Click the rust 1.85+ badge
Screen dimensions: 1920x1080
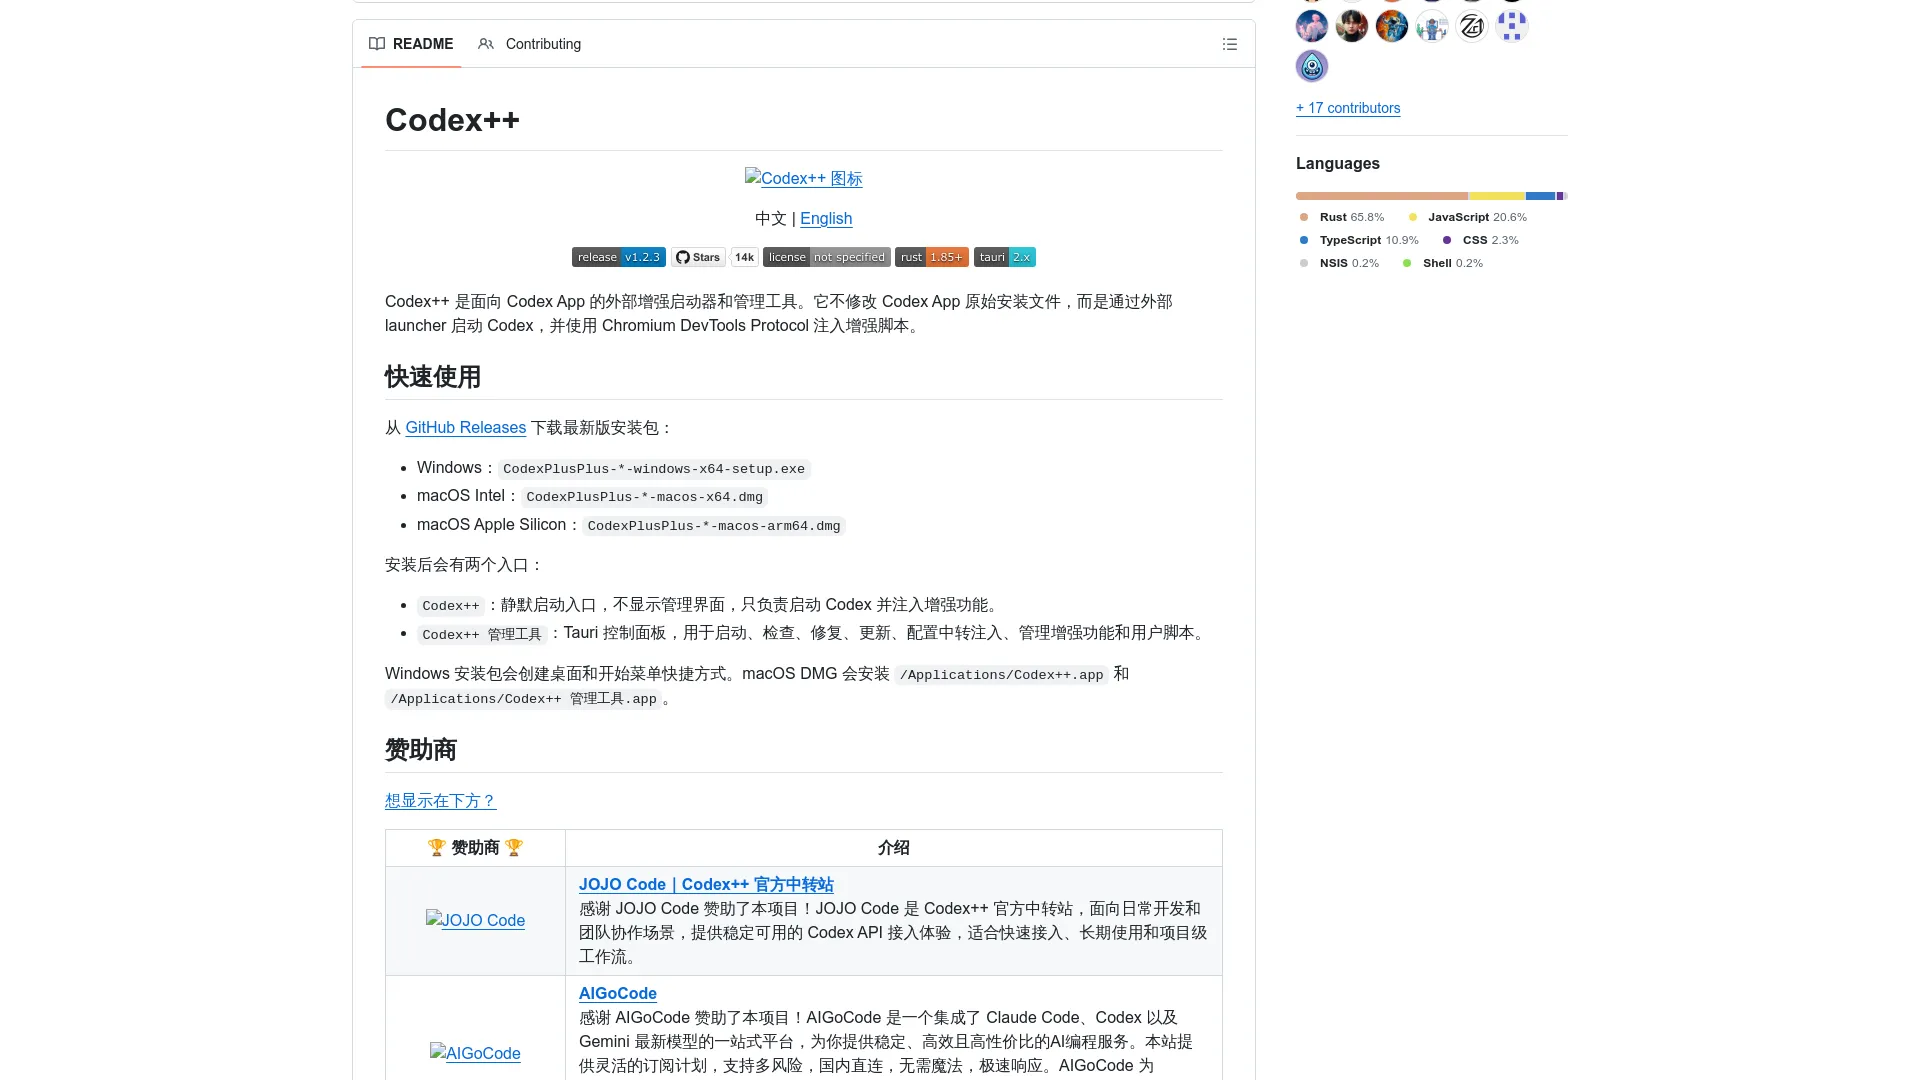[x=932, y=257]
